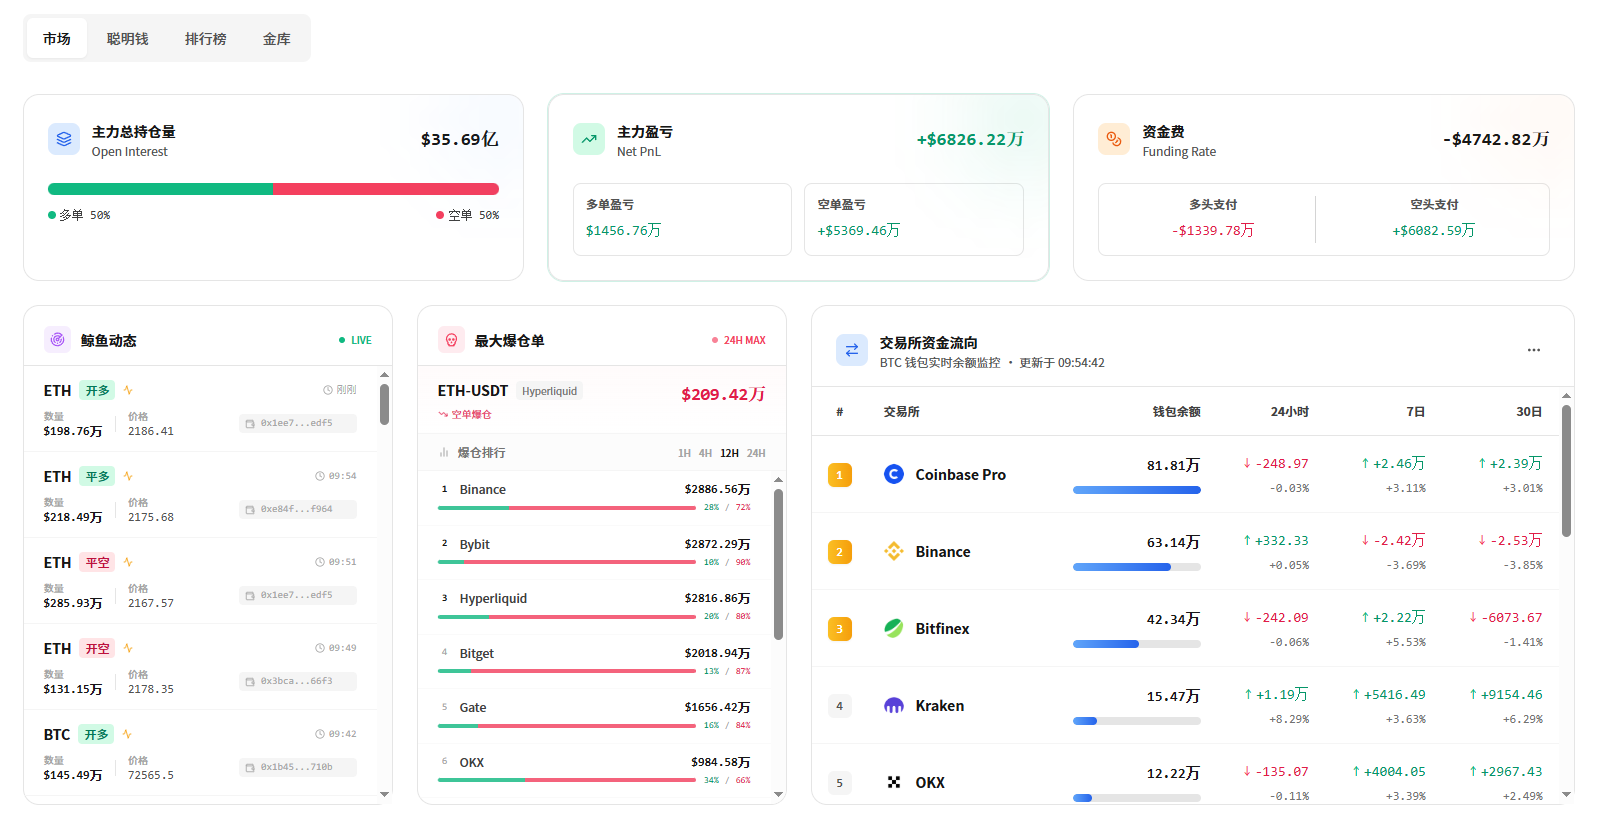Screen dimensions: 1617x822
Task: Click the whale activity panel icon
Action: tap(58, 340)
